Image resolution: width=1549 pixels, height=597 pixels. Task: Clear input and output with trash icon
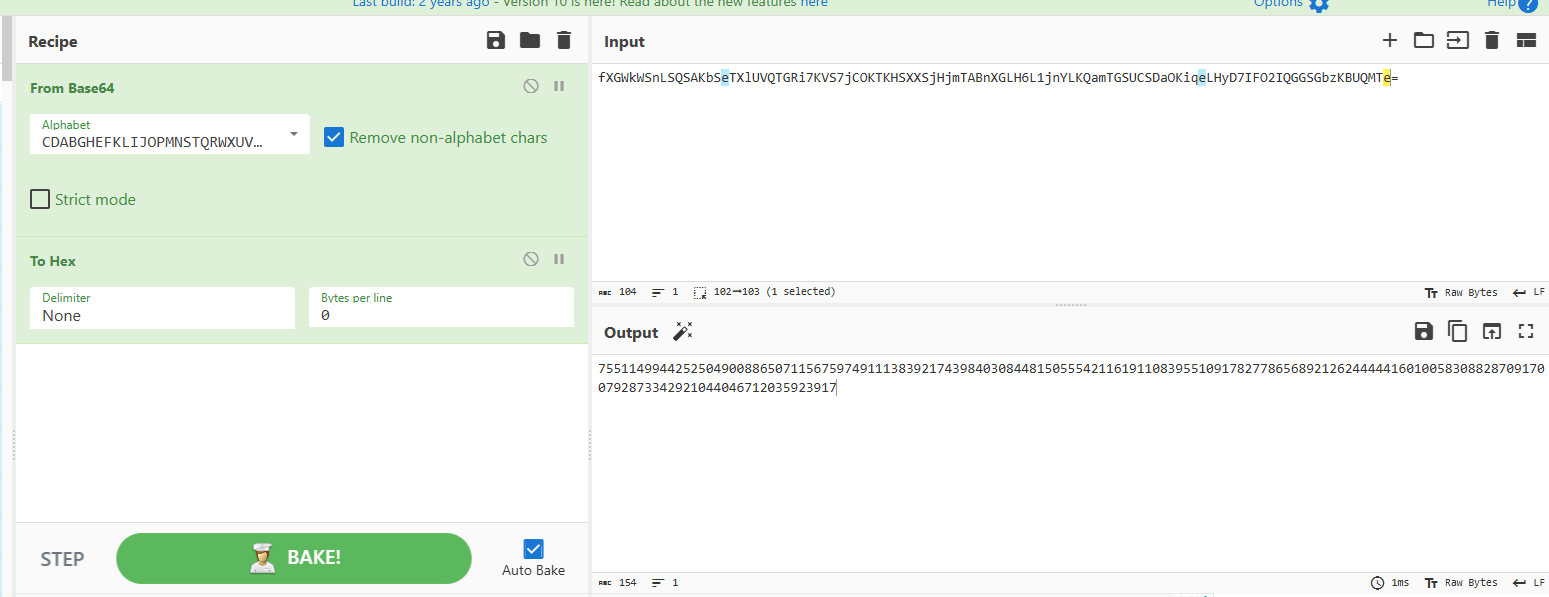click(x=1492, y=40)
